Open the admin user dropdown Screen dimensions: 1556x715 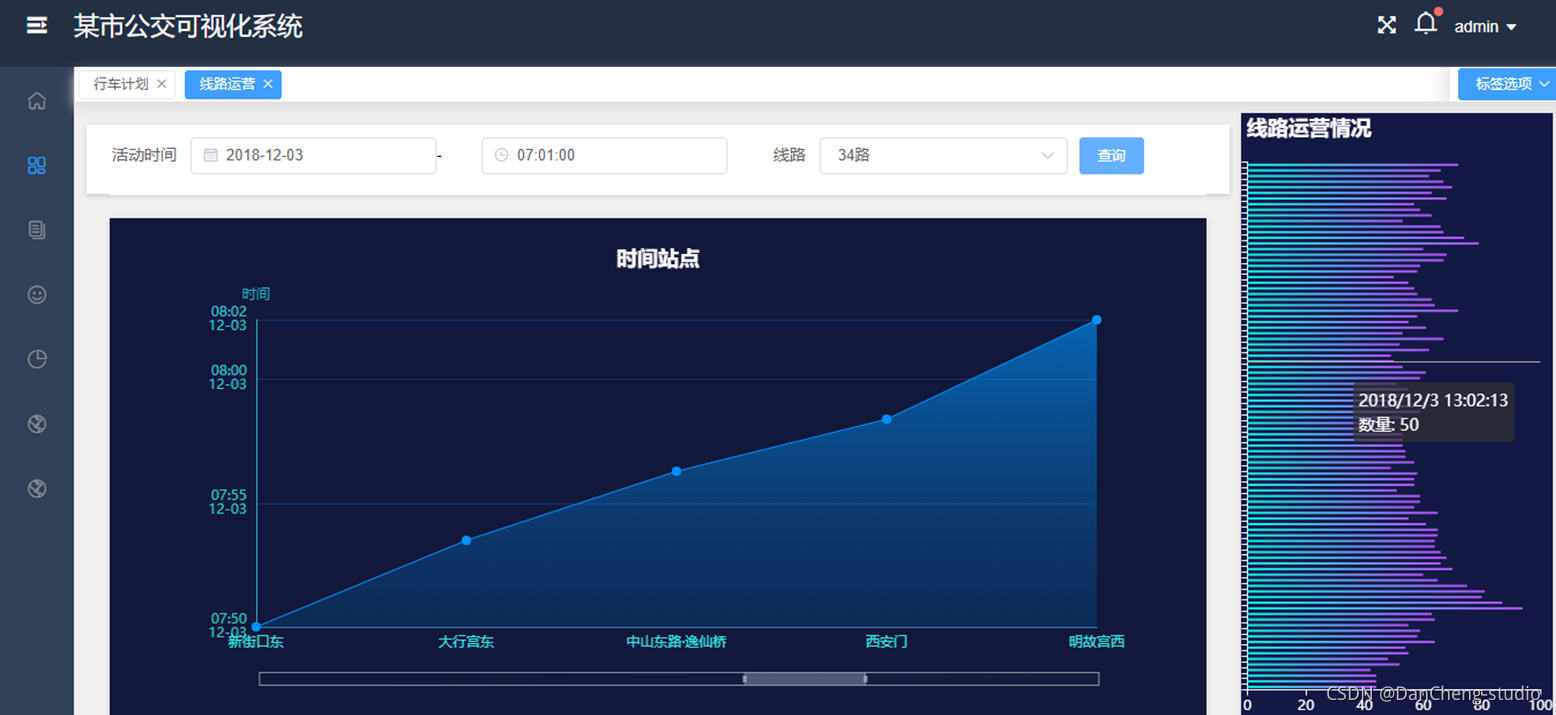click(1485, 27)
